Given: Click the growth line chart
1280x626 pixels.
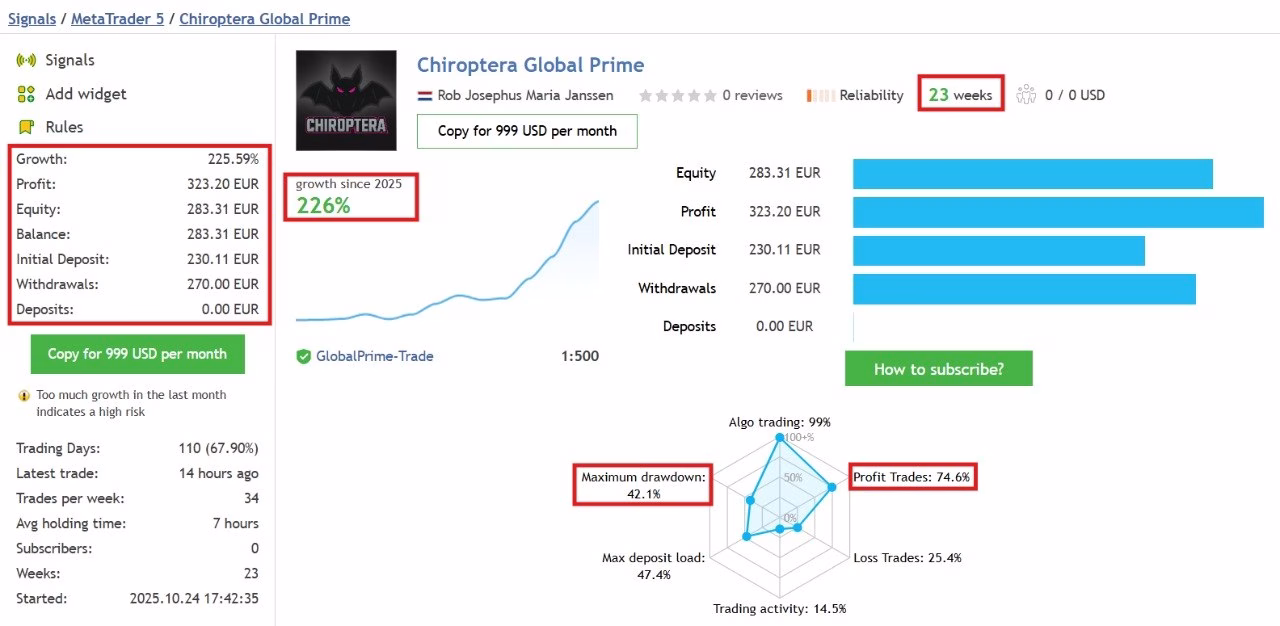Looking at the screenshot, I should point(447,261).
